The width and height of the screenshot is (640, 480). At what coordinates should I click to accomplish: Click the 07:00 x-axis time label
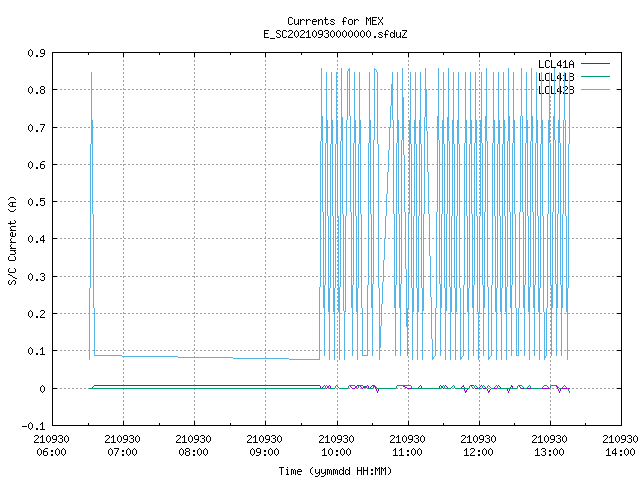122,452
